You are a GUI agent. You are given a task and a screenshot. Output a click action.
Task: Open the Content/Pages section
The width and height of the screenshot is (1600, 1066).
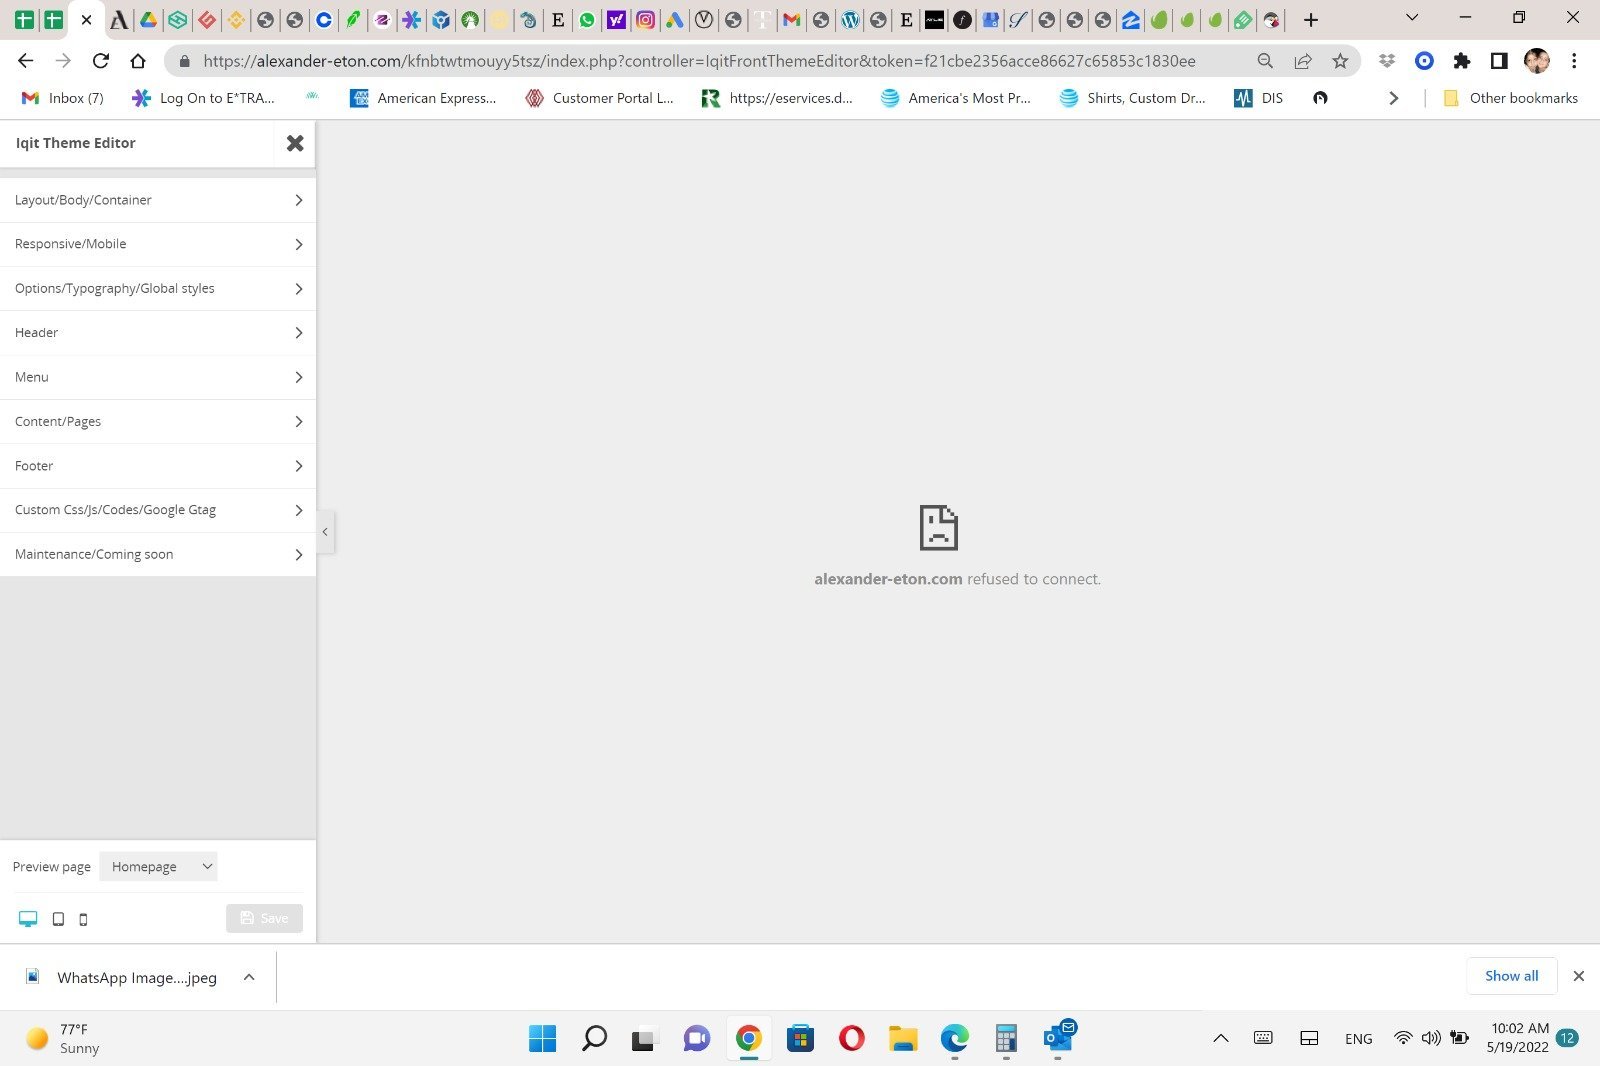[158, 421]
